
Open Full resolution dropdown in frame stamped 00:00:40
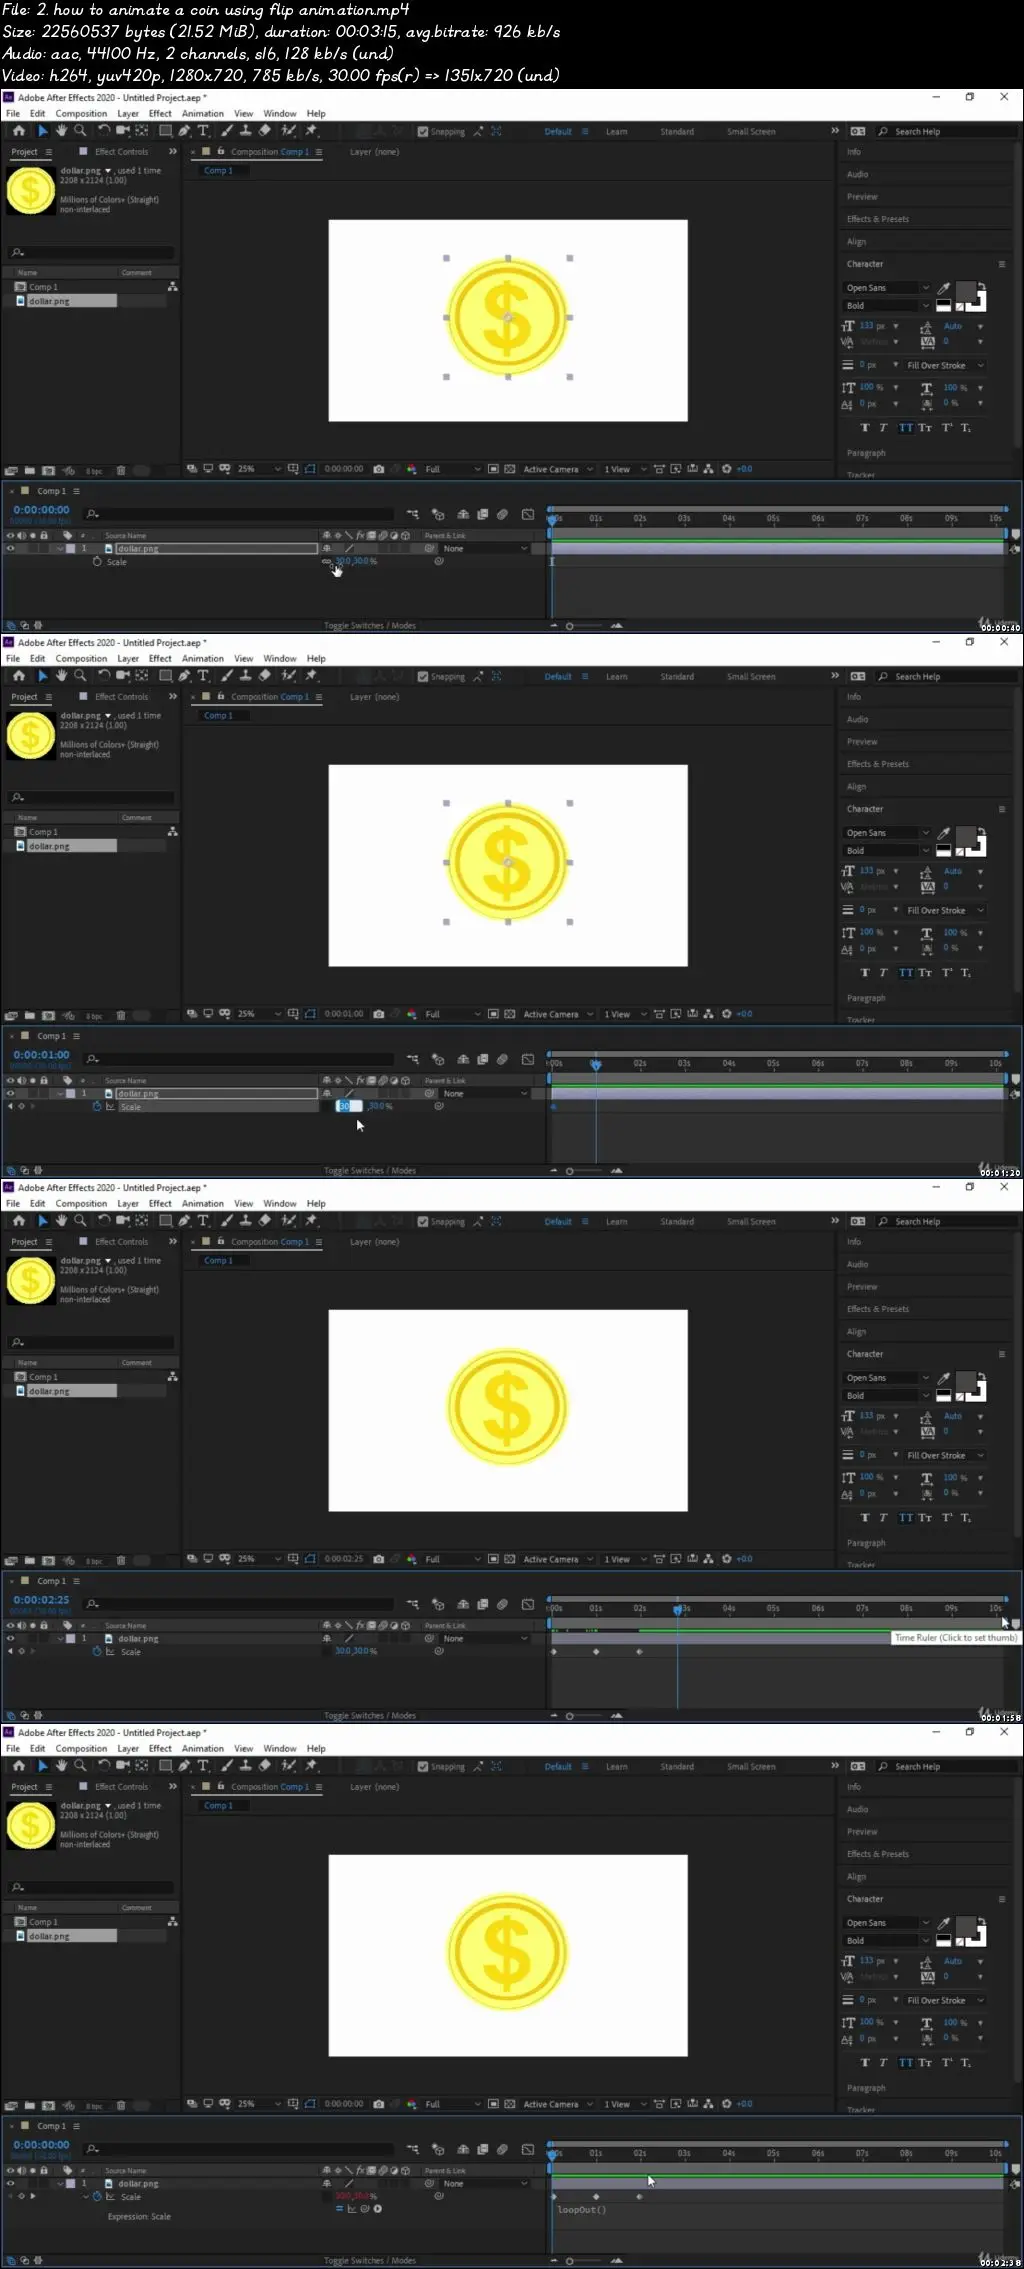pos(453,469)
